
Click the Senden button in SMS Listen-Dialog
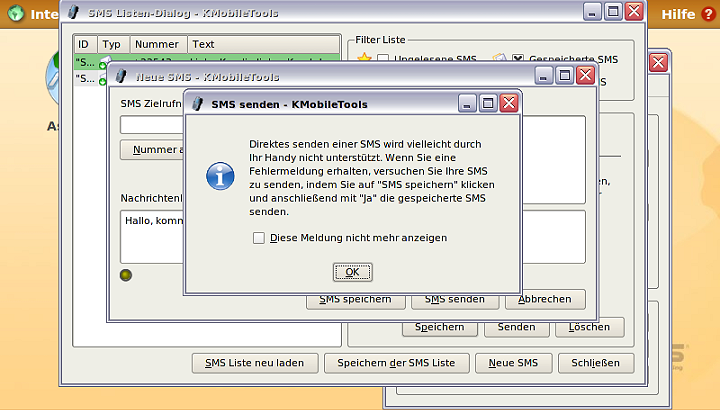coord(517,328)
